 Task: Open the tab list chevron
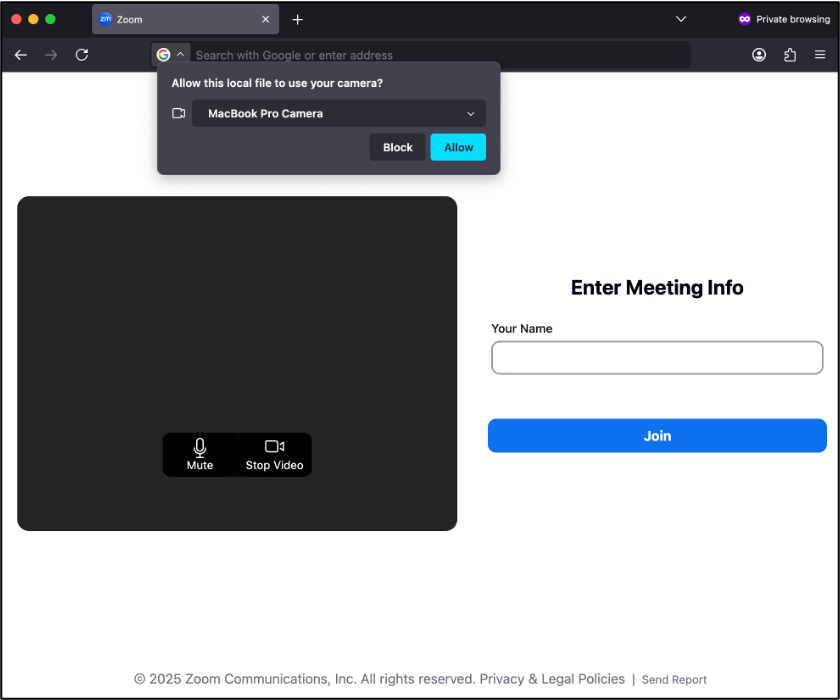tap(681, 19)
